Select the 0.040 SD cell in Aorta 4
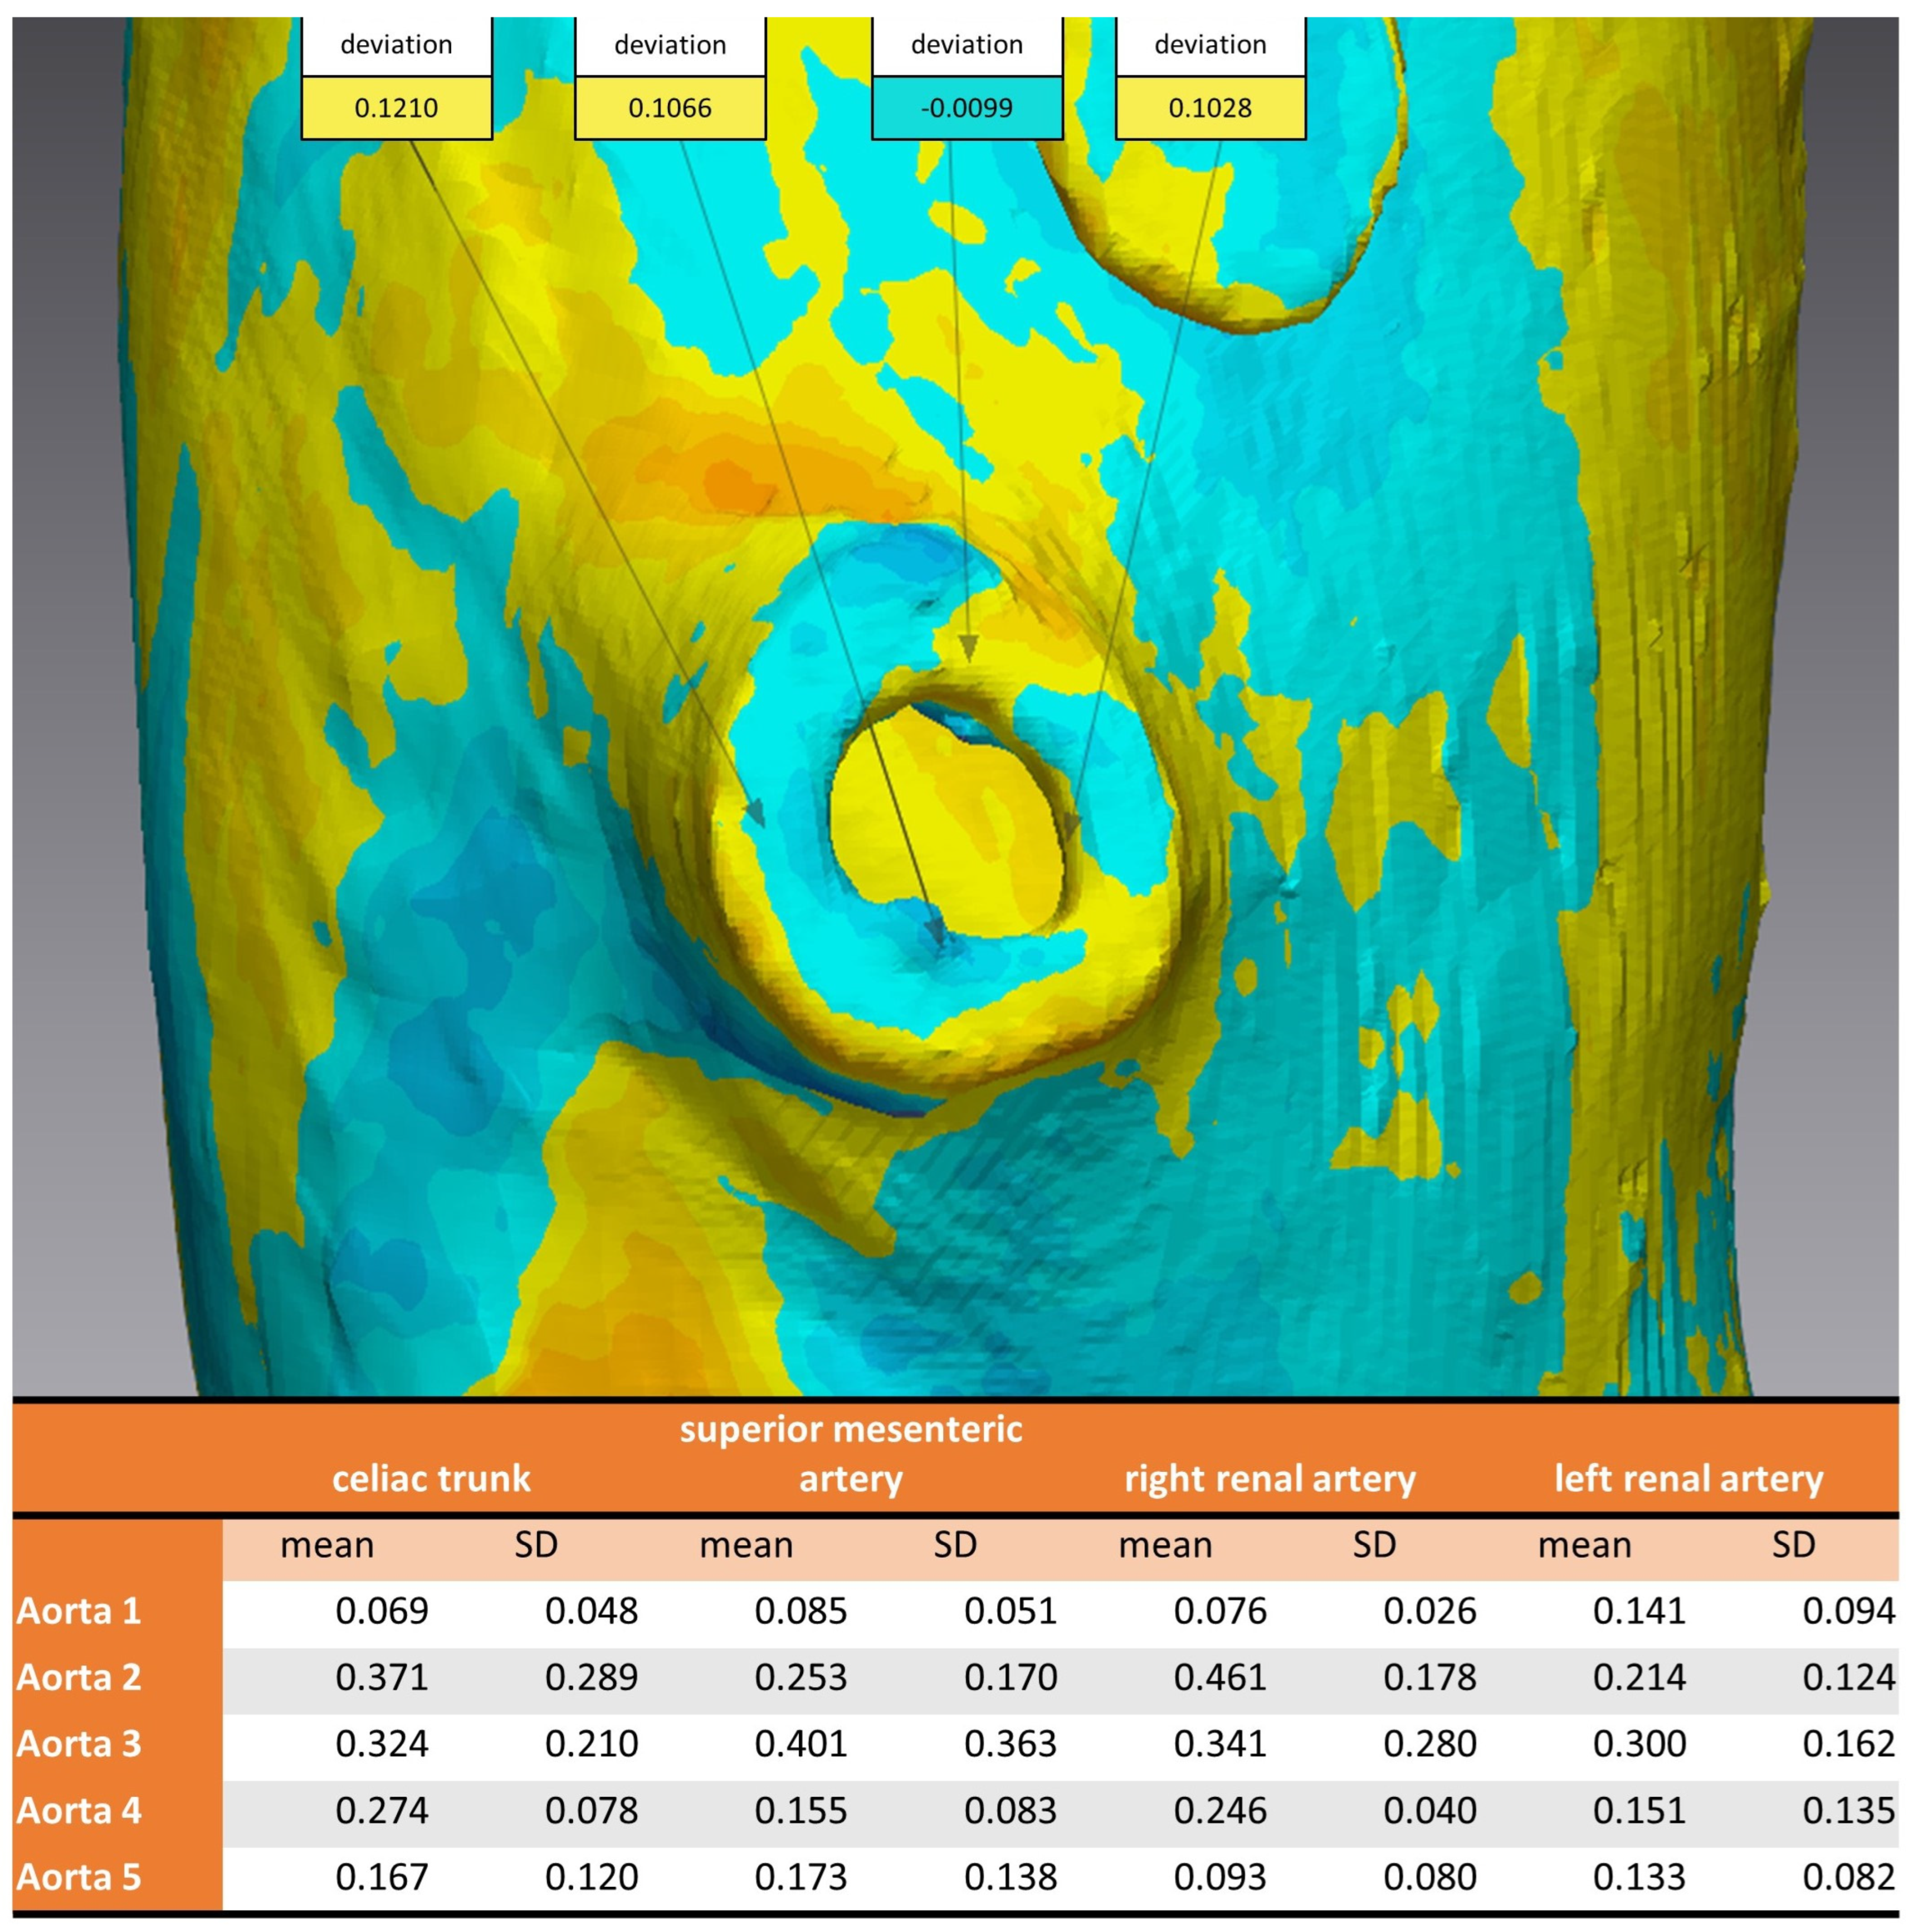 [1429, 1810]
